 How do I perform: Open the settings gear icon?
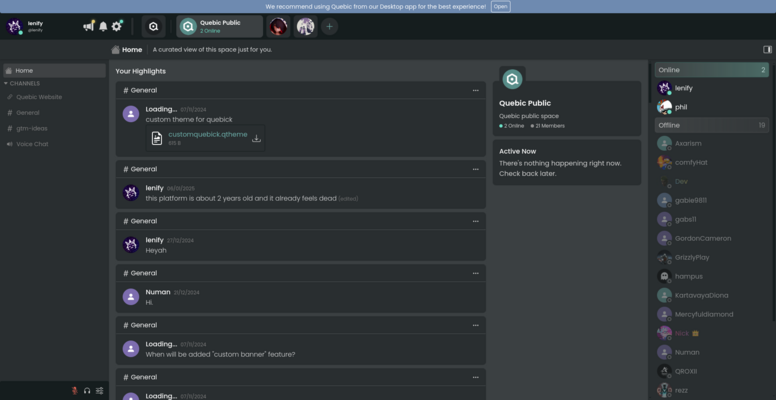(117, 26)
